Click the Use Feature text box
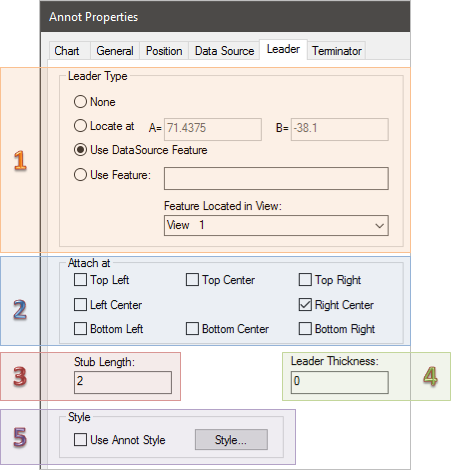Screen dimensions: 451x470 click(276, 179)
